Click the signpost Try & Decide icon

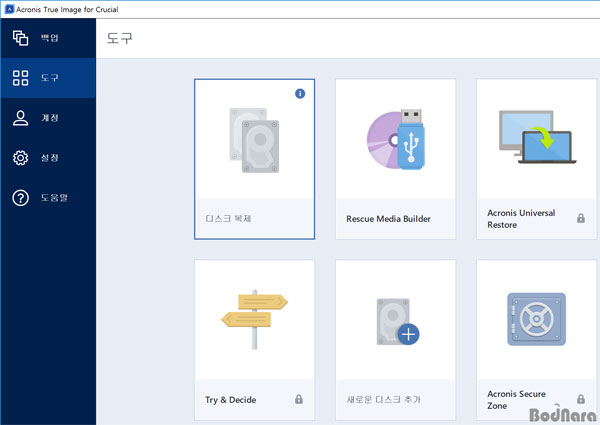tap(254, 319)
